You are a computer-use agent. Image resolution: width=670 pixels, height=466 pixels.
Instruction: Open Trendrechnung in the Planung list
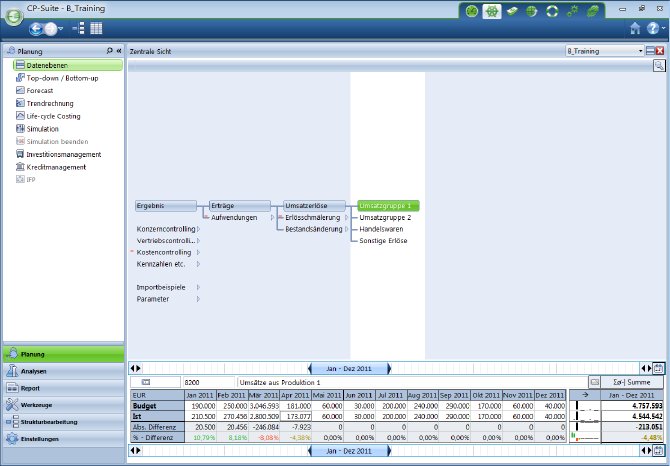tap(45, 103)
